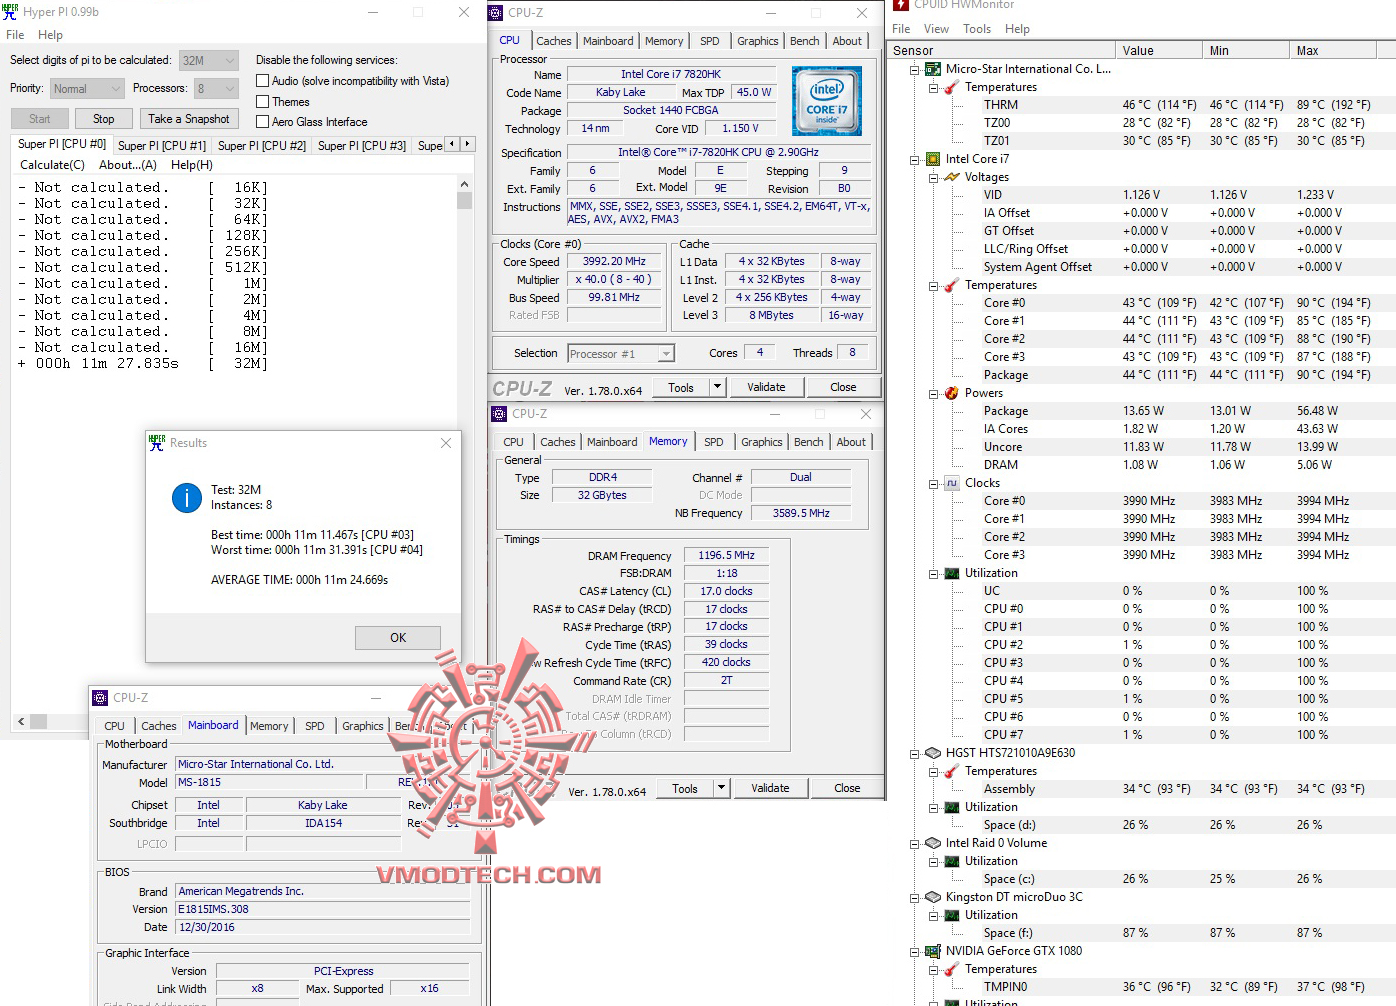Select the Clocks icon in HWMonitor

[950, 483]
